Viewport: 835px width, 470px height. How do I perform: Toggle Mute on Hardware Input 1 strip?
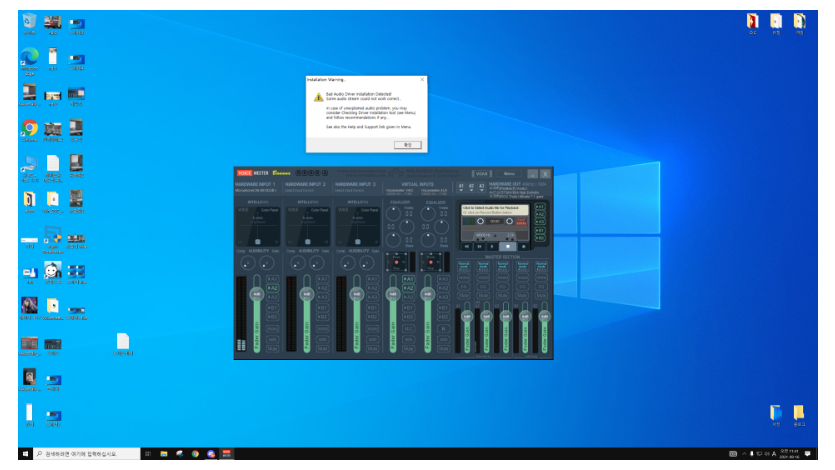273,349
